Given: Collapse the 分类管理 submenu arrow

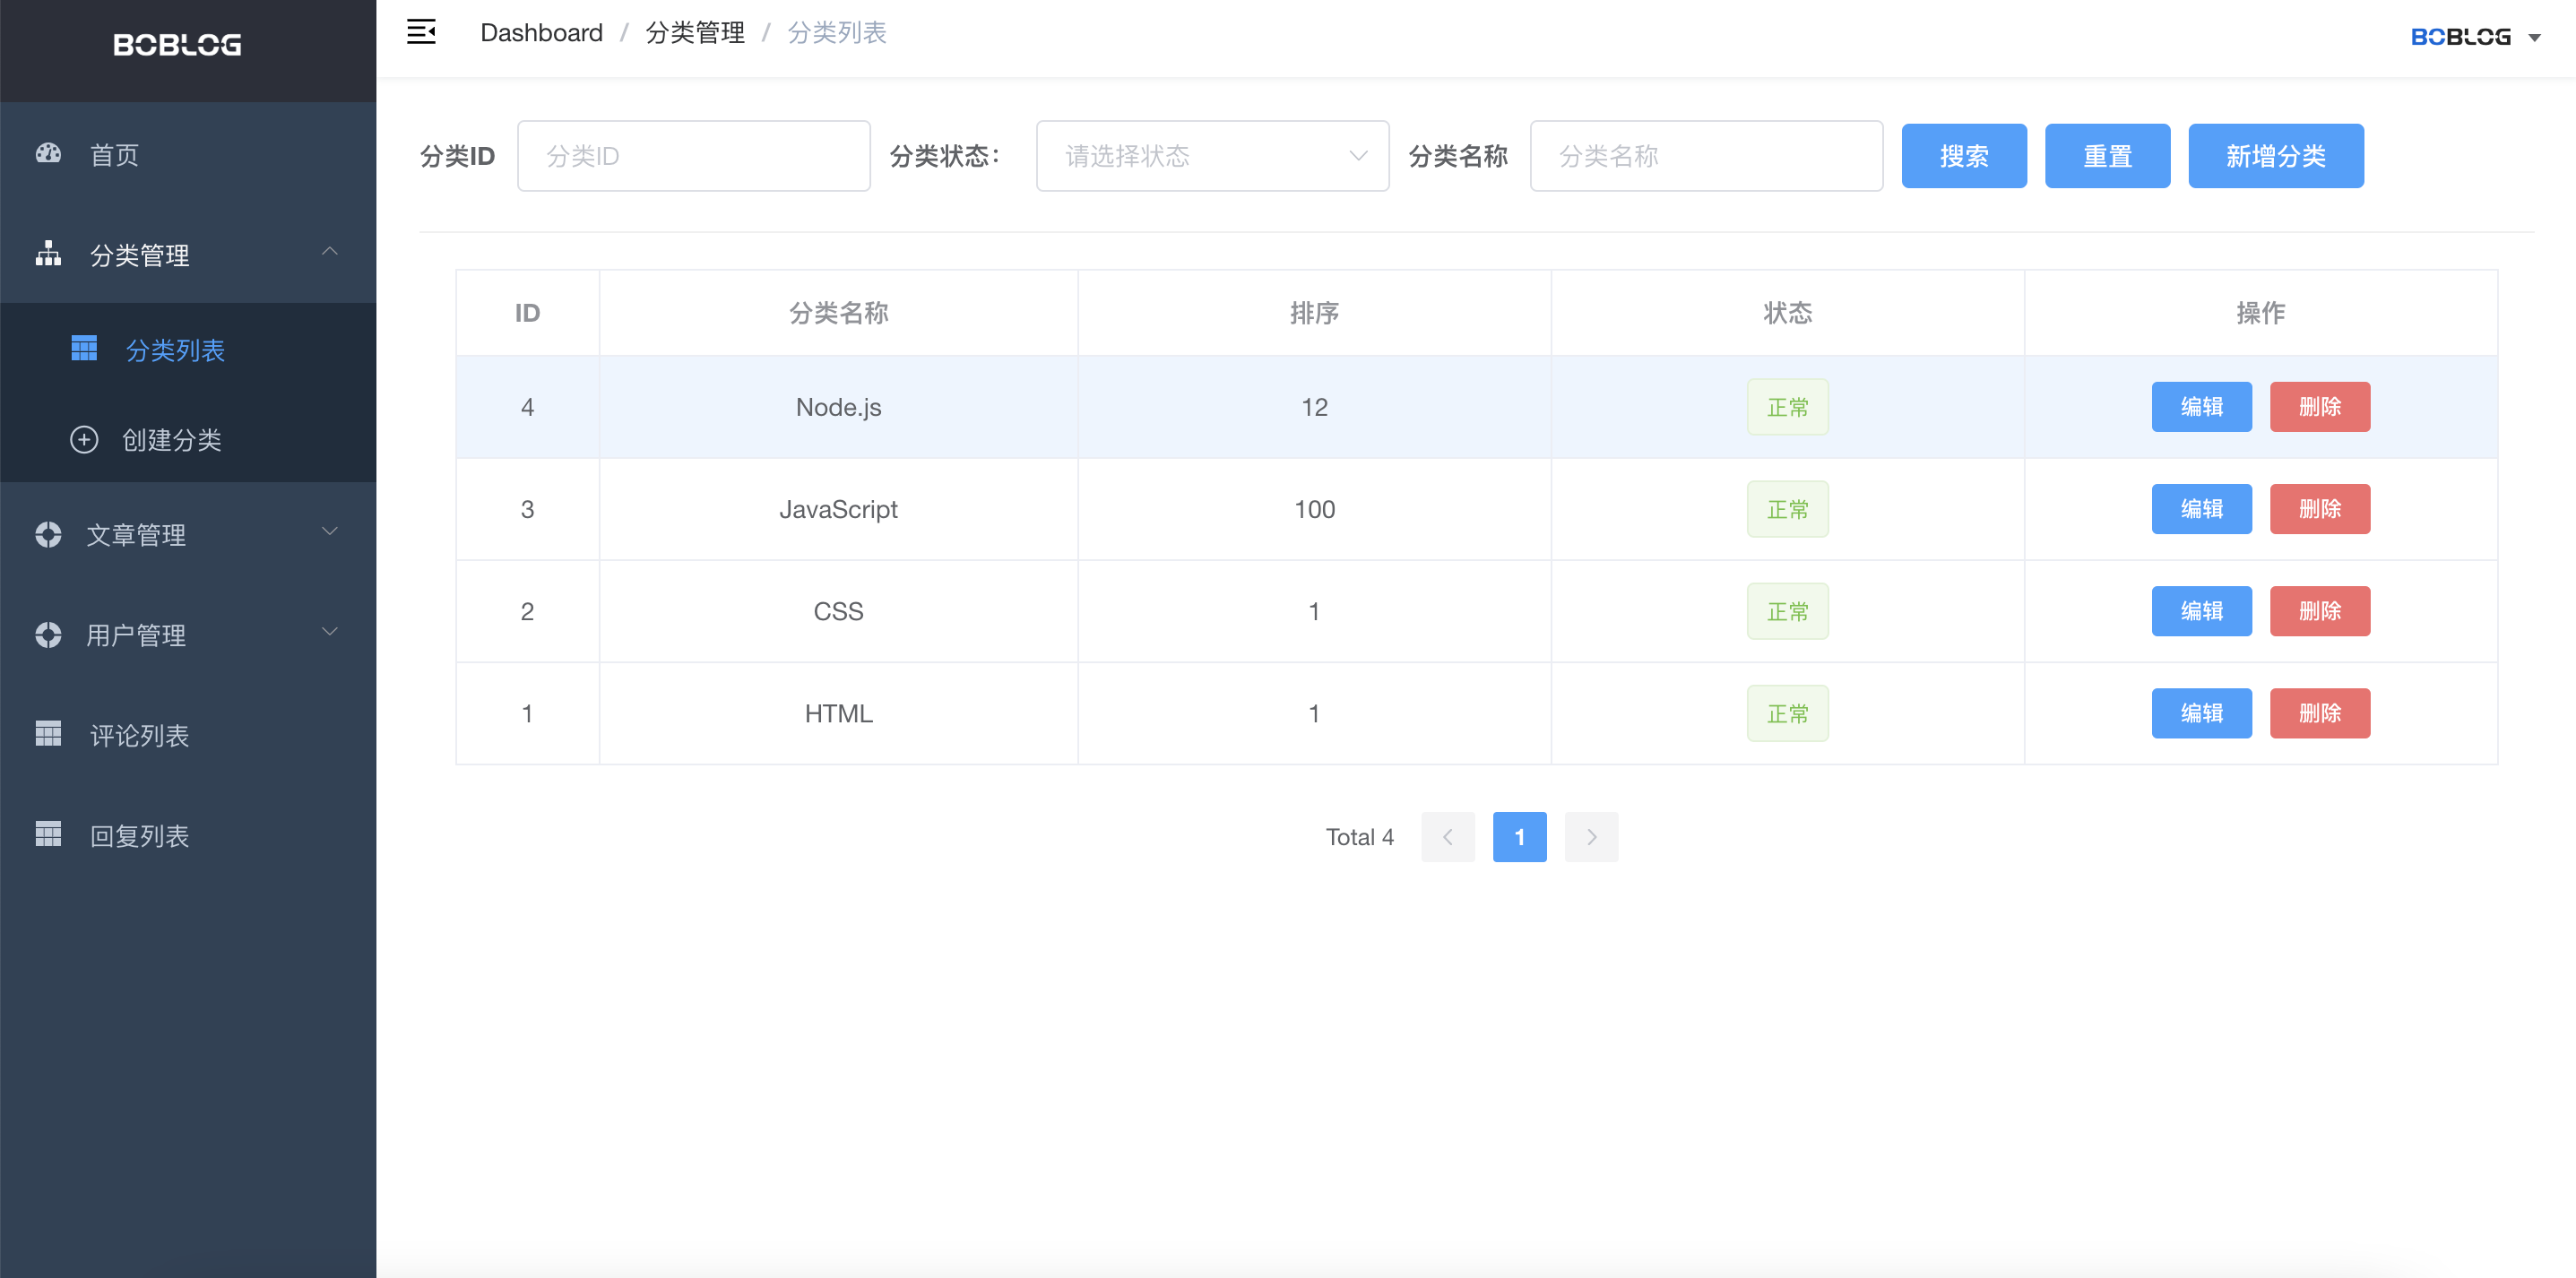Looking at the screenshot, I should pos(329,252).
